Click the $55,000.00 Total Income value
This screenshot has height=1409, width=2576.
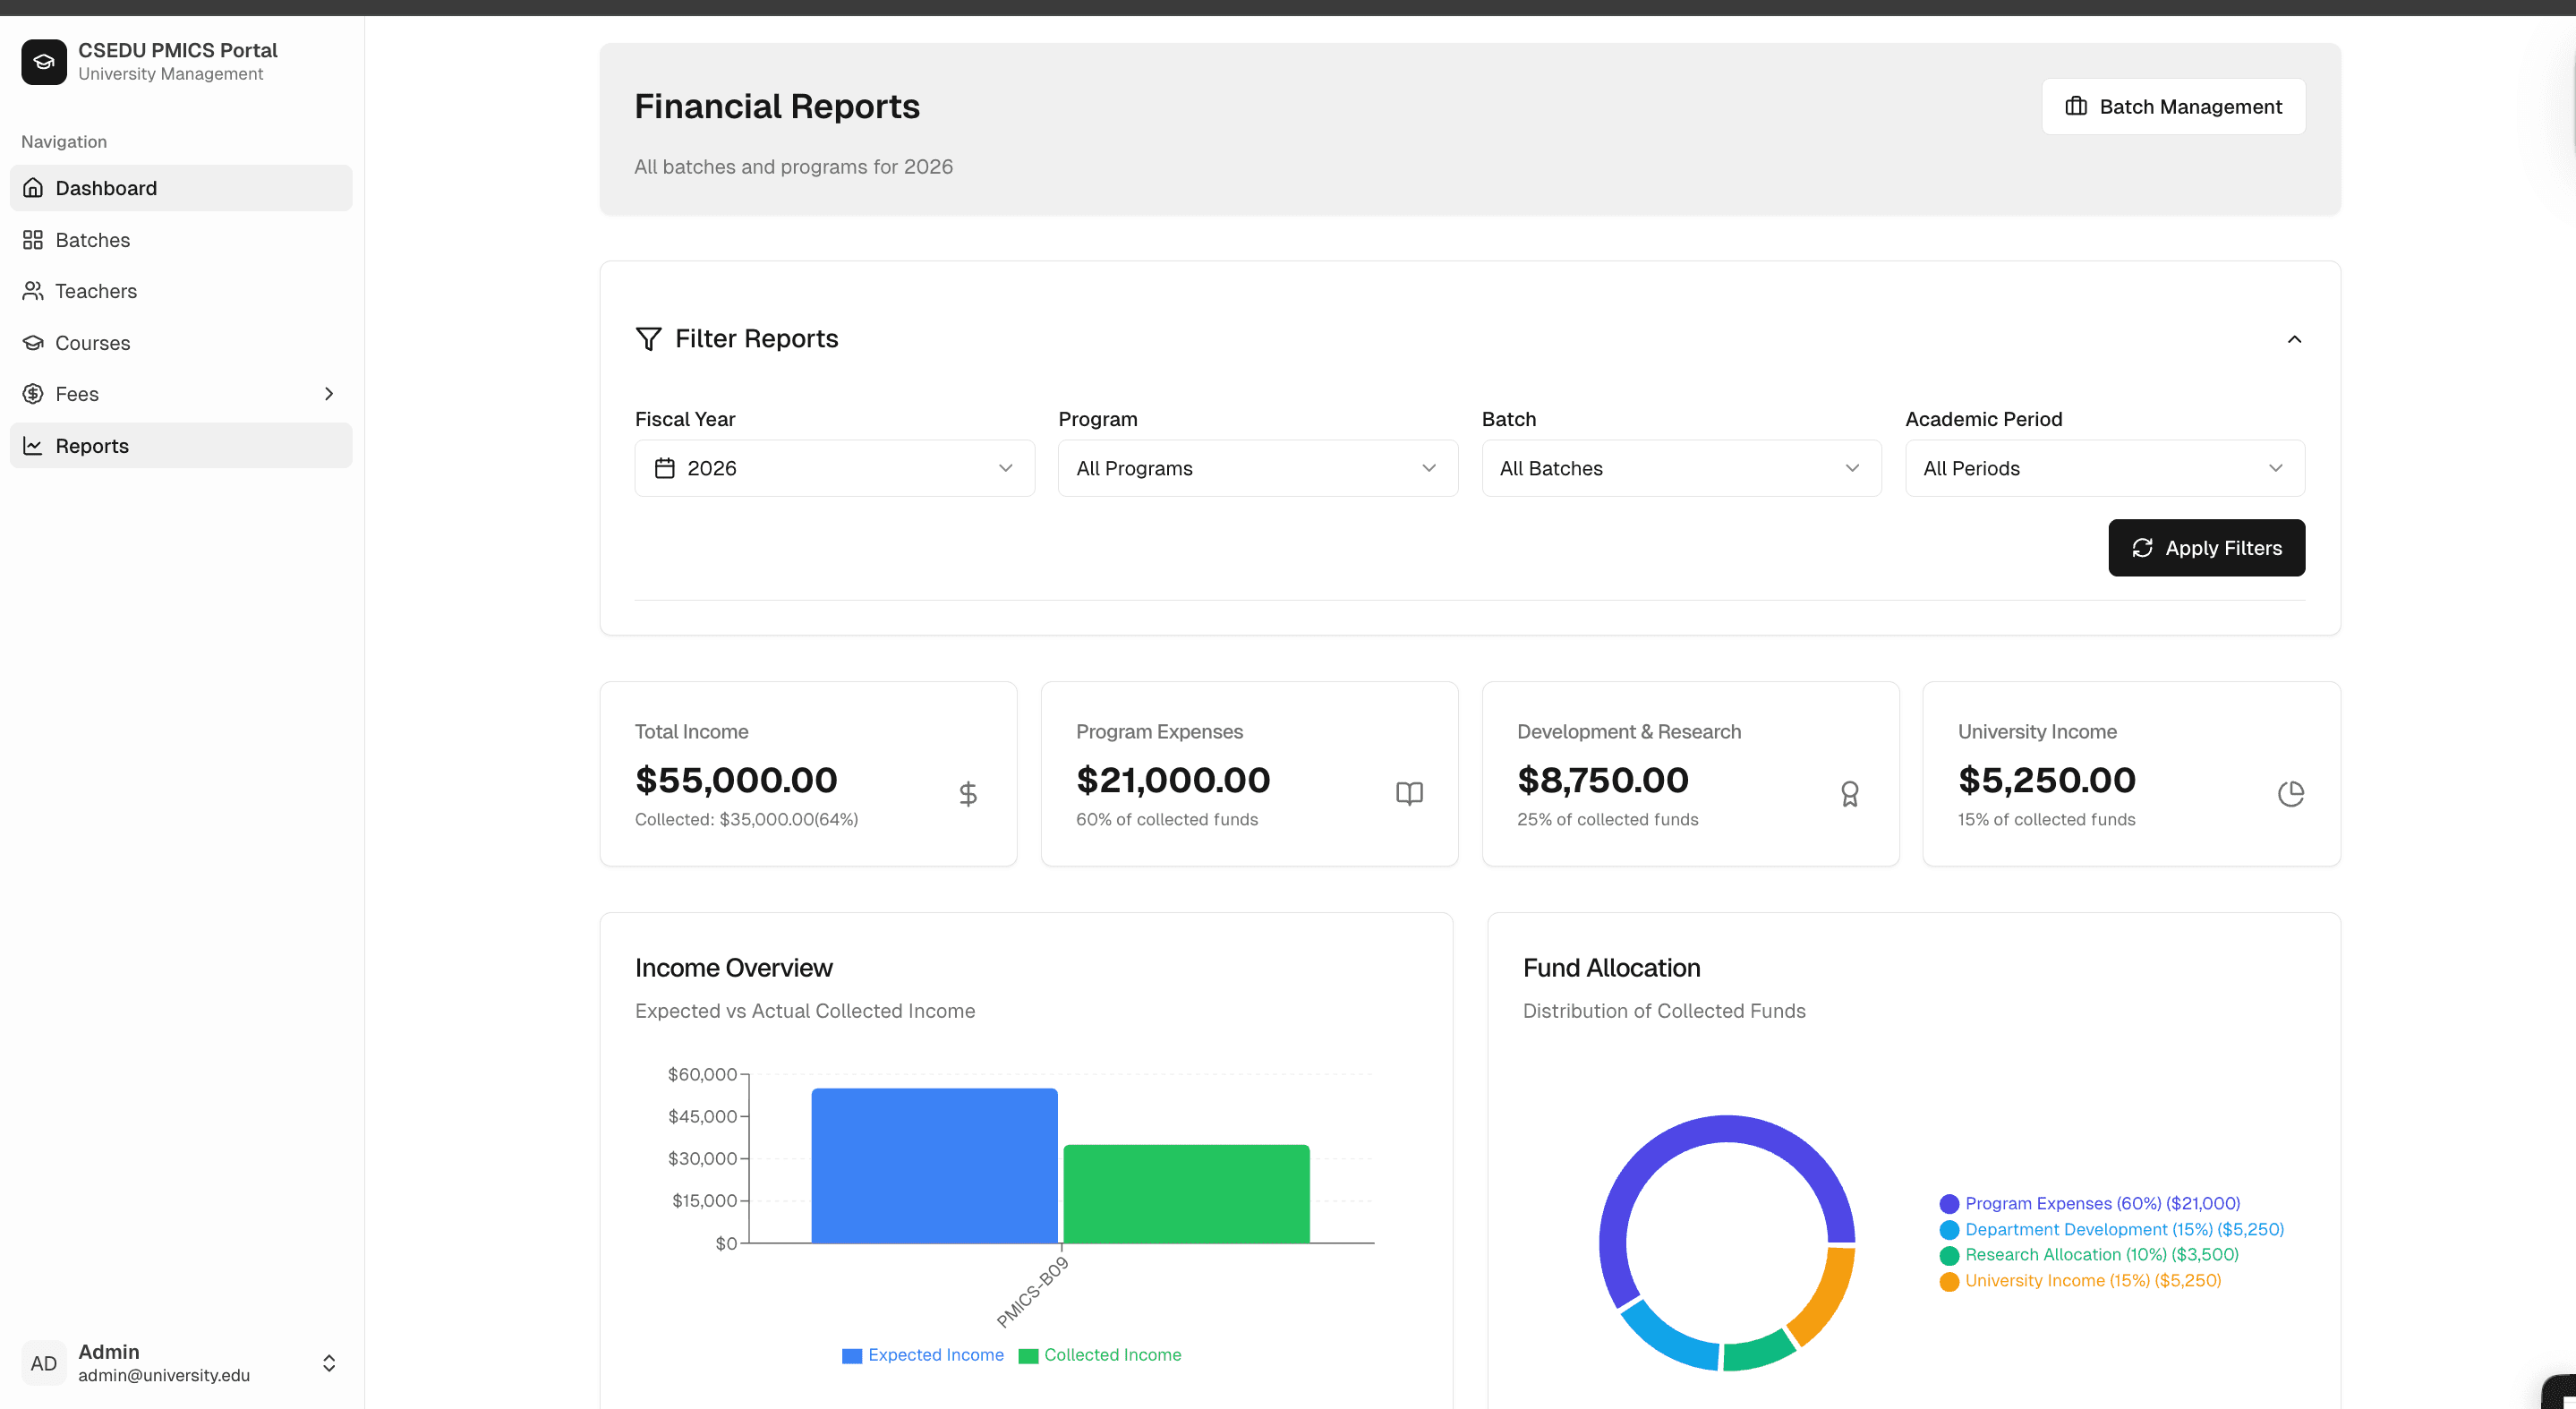click(x=736, y=780)
